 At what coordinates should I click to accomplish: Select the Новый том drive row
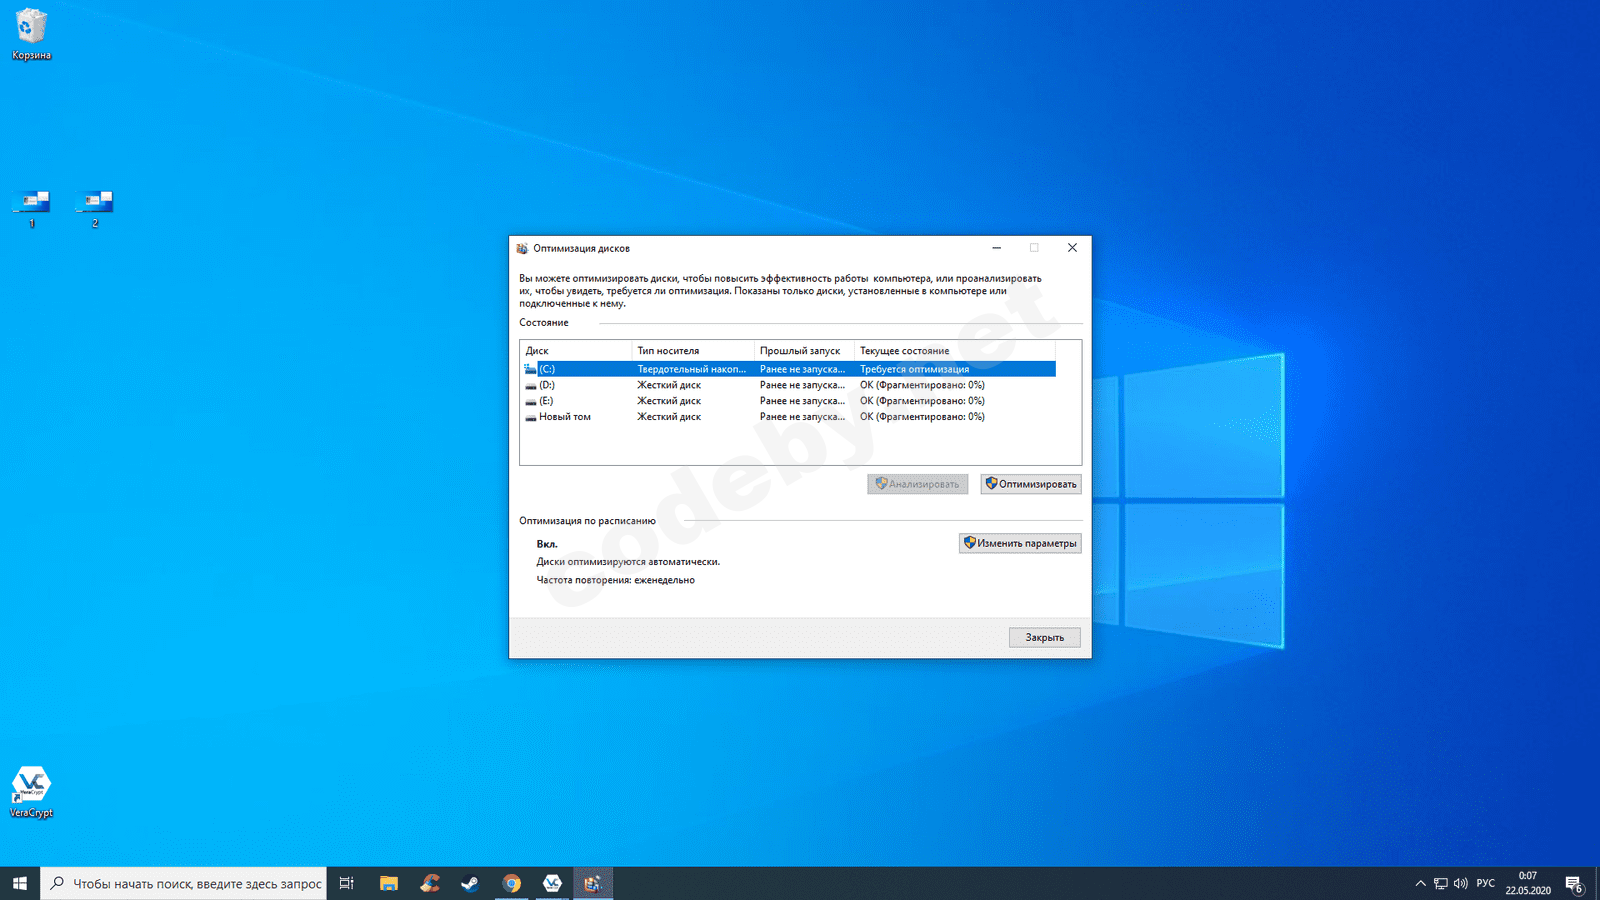point(564,417)
